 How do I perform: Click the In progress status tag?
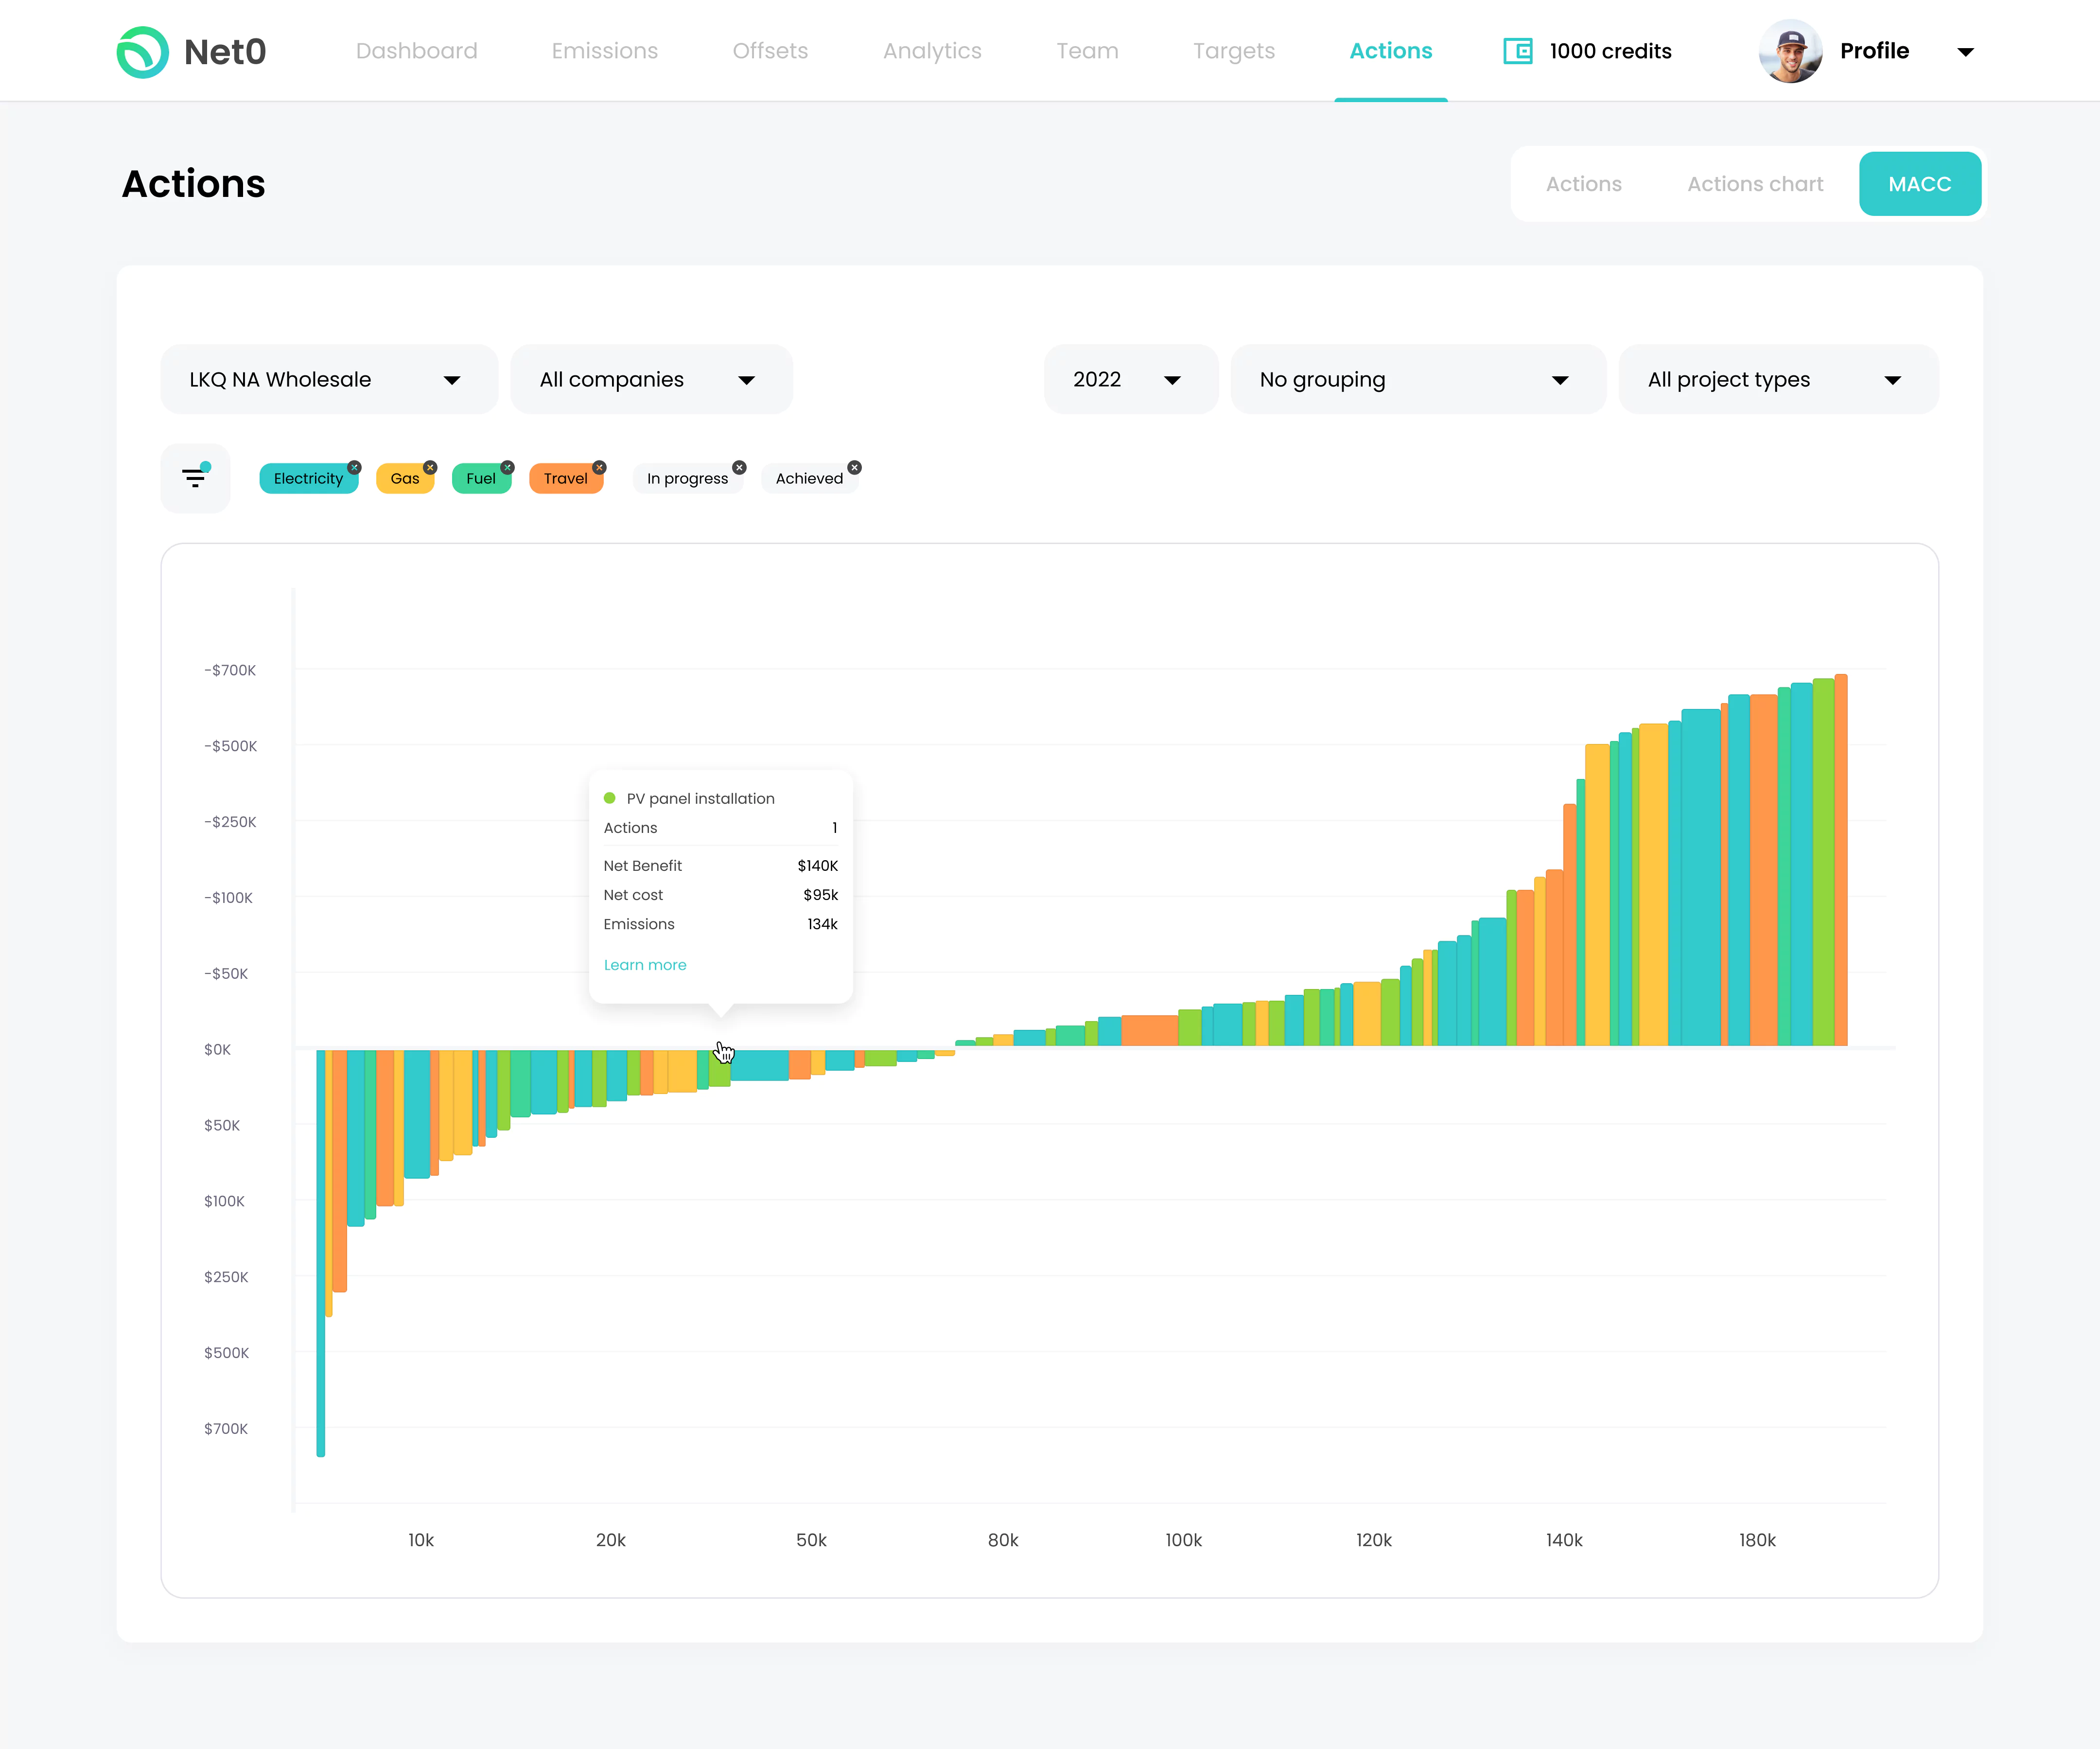click(x=688, y=479)
